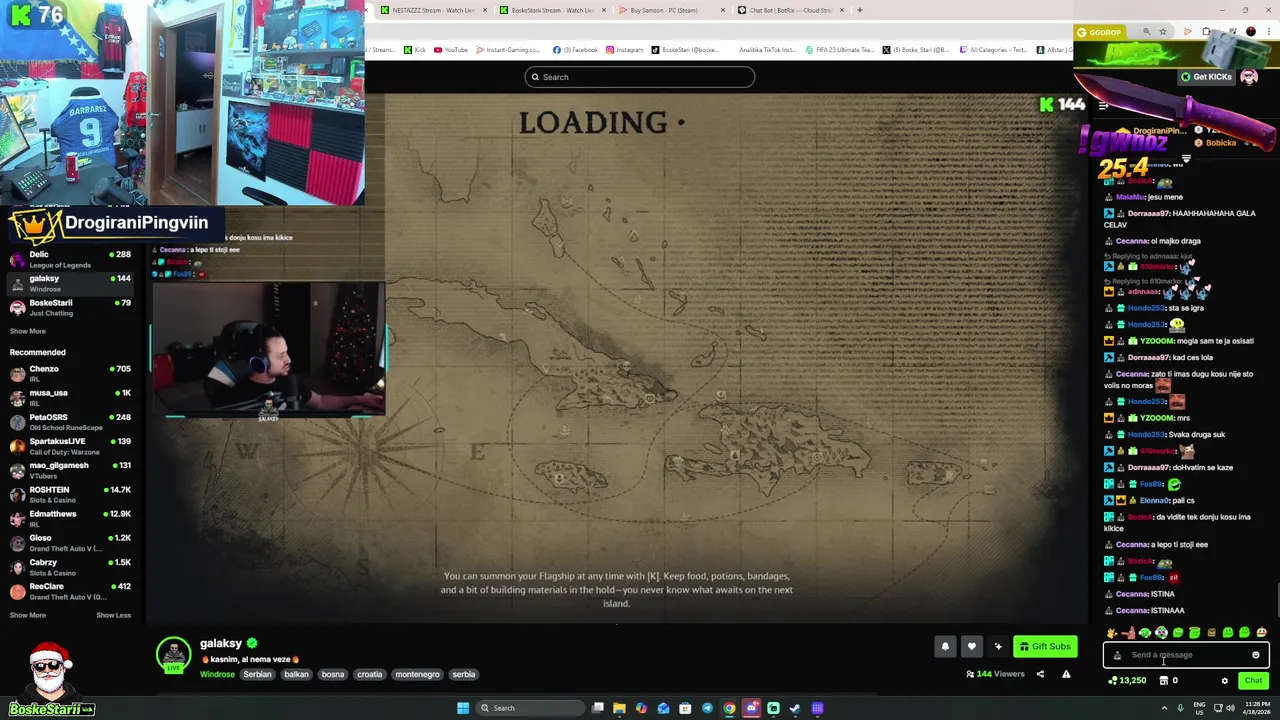Viewport: 1280px width, 720px height.
Task: Open Chenzo recommended channel
Action: click(x=70, y=373)
